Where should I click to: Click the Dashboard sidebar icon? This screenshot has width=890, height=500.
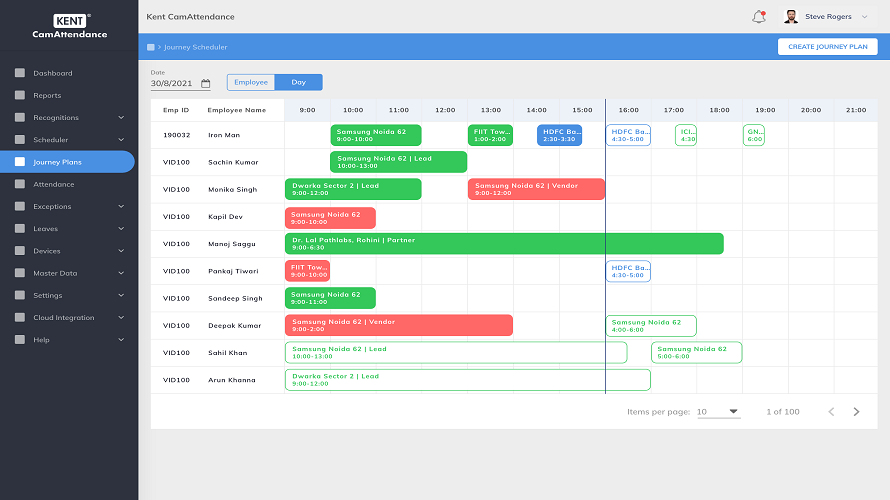point(20,73)
